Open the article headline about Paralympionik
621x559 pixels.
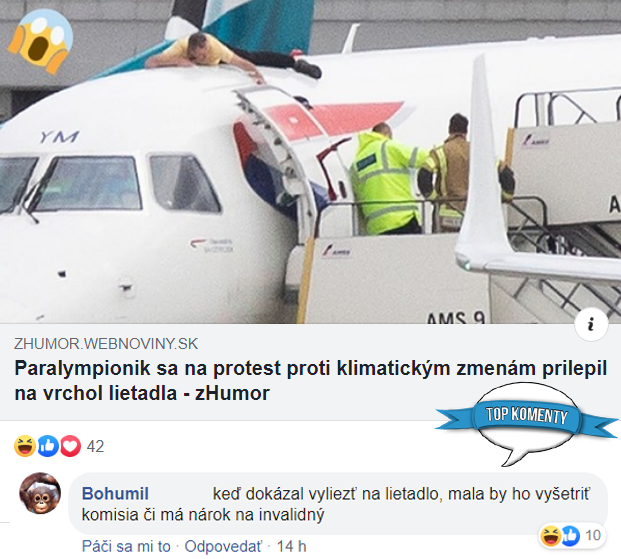(310, 380)
